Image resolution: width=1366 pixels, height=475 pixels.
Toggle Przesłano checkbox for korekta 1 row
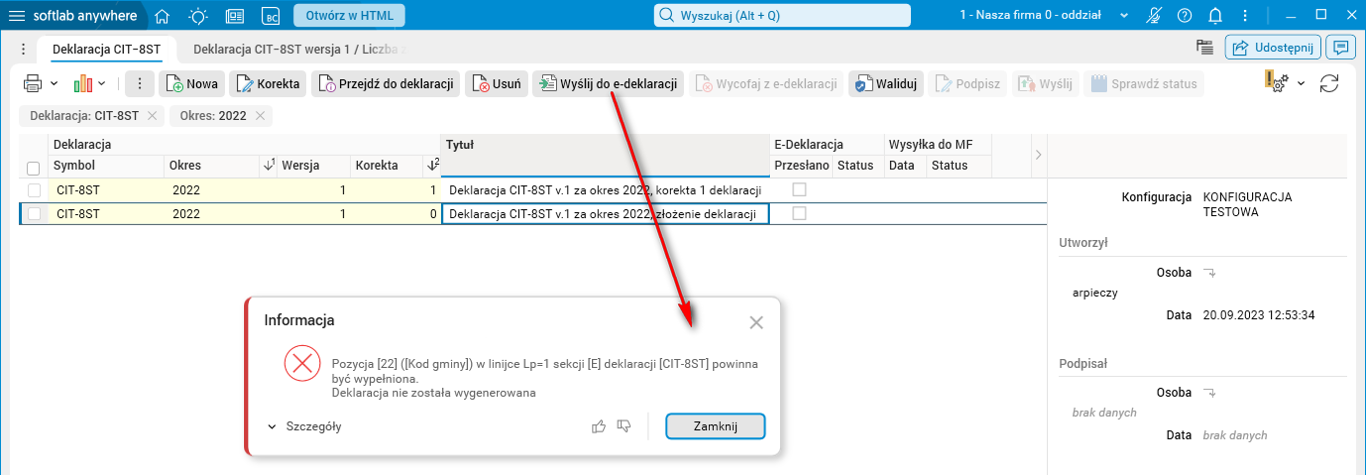799,190
